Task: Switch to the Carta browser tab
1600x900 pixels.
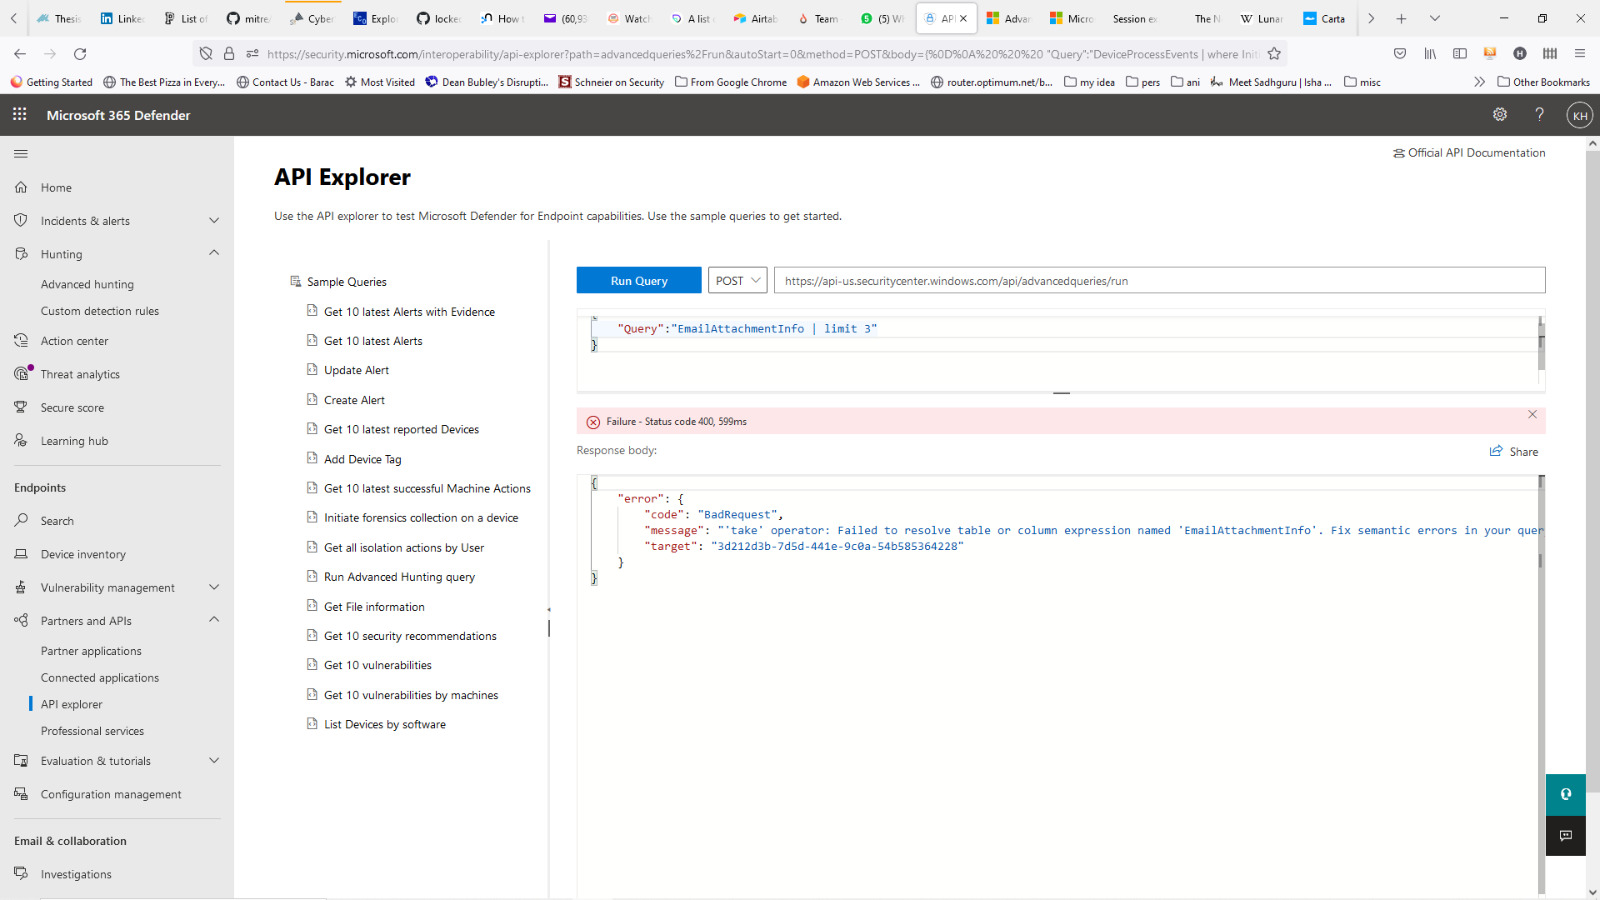Action: click(1324, 19)
